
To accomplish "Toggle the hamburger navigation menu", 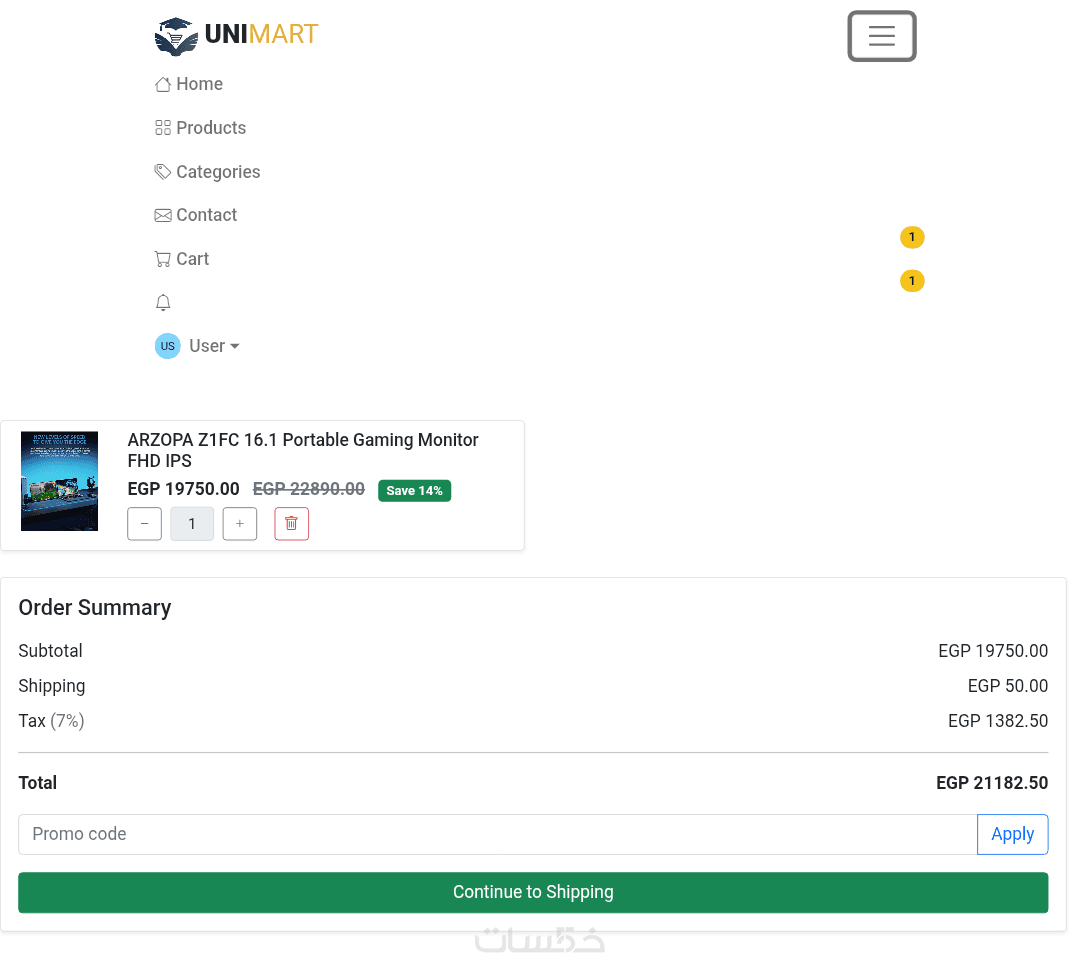I will 882,36.
